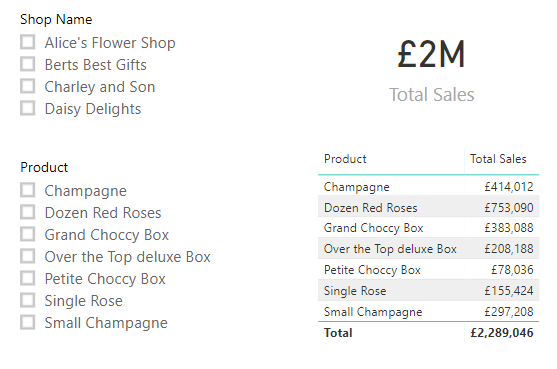
Task: Filter by Dozen Red Roses checkbox
Action: click(27, 212)
